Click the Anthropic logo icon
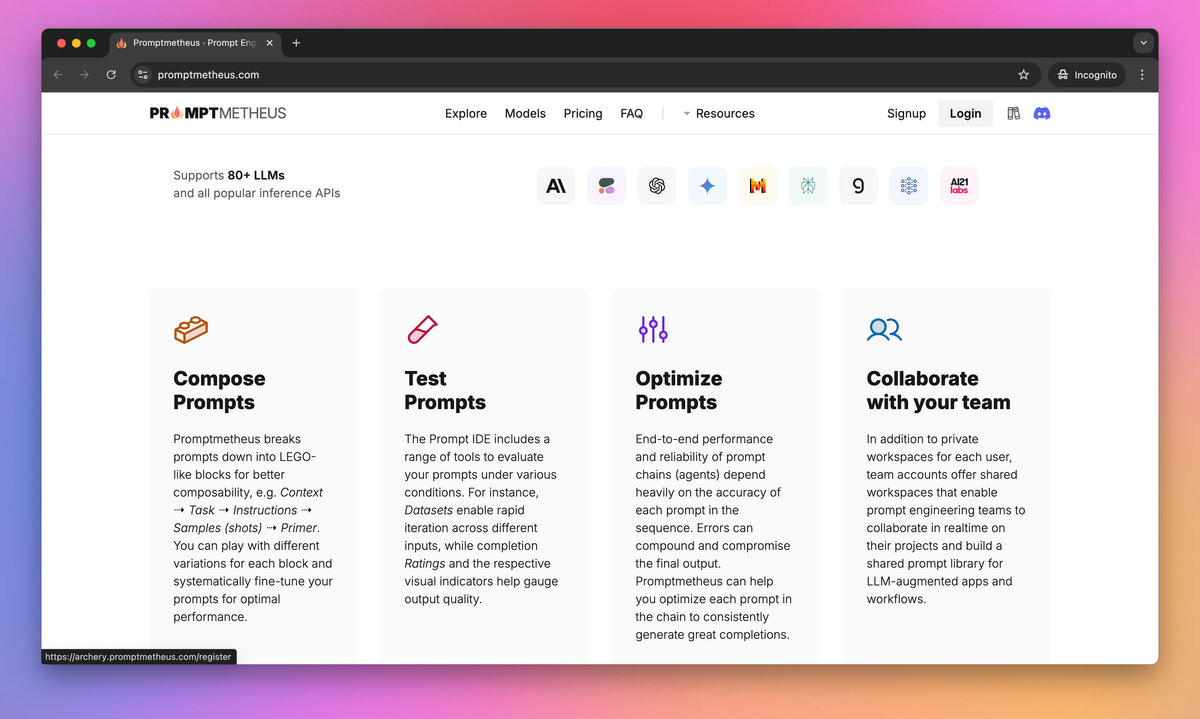 (556, 186)
